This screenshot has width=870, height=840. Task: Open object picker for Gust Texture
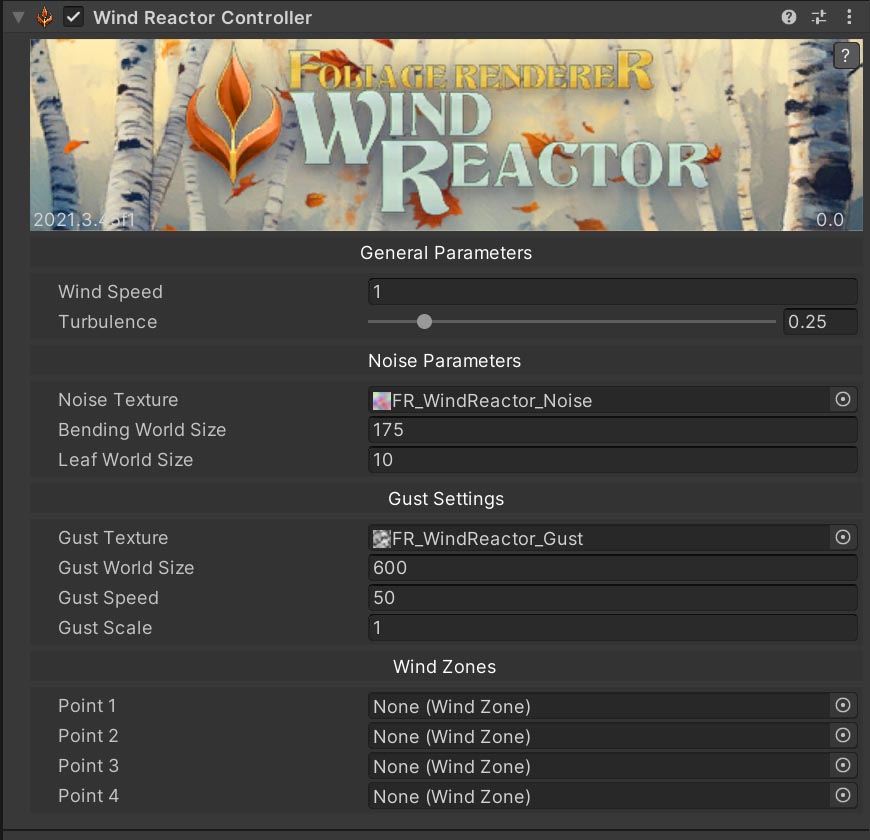[x=843, y=538]
